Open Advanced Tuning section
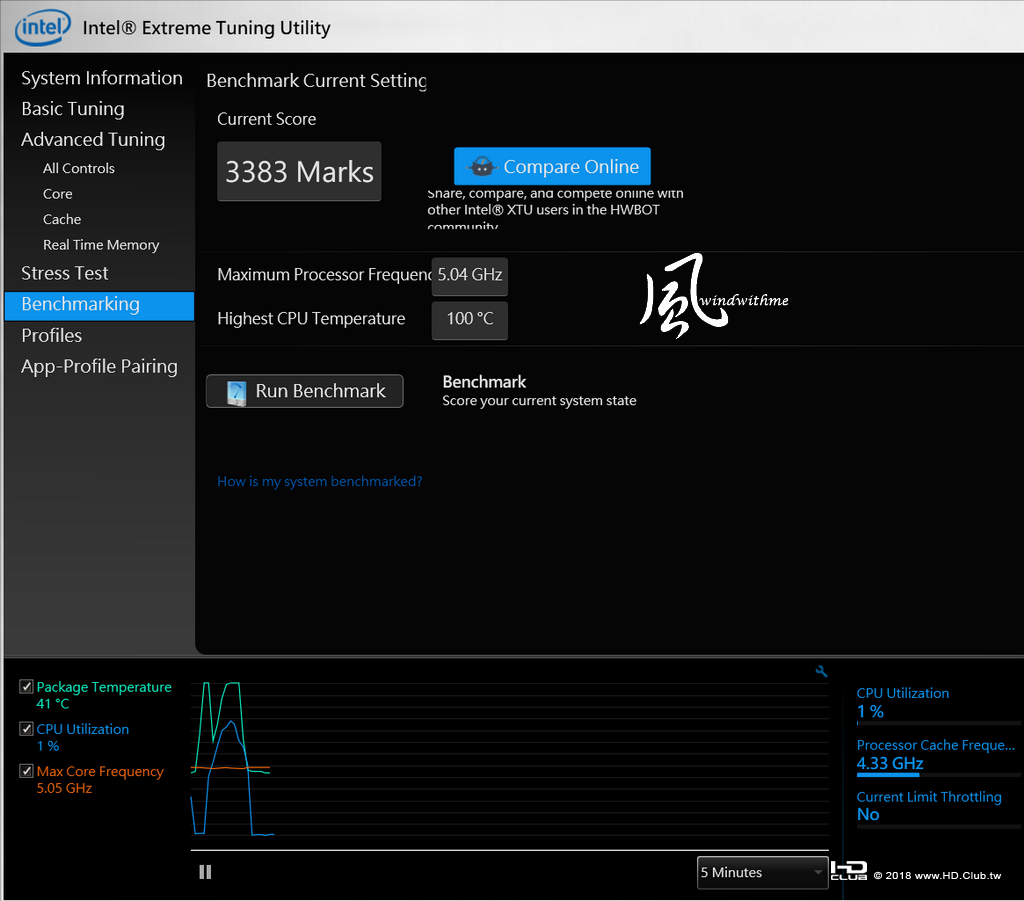This screenshot has height=901, width=1024. point(93,139)
